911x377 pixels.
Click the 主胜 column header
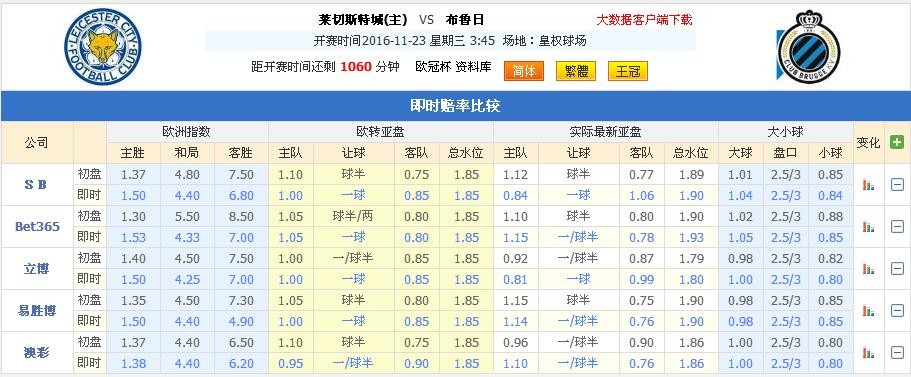[132, 153]
